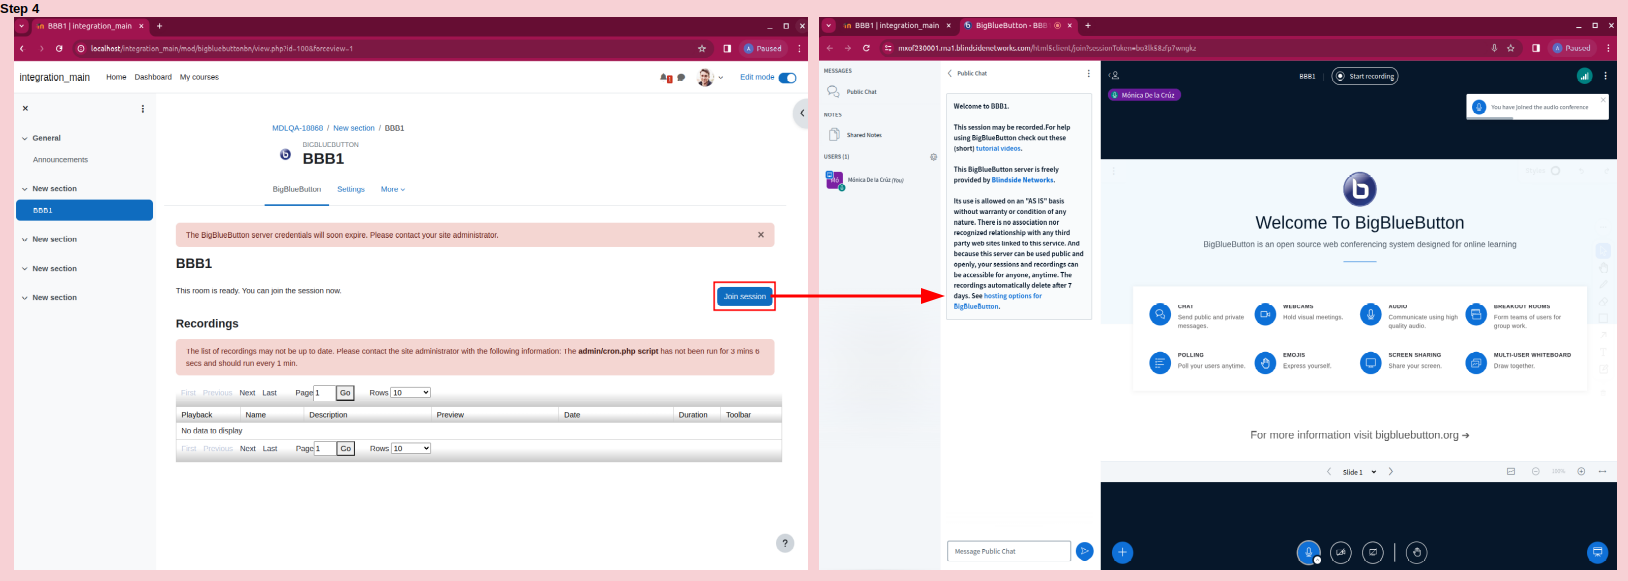Image resolution: width=1628 pixels, height=581 pixels.
Task: Open Announcements in course index
Action: tap(60, 160)
